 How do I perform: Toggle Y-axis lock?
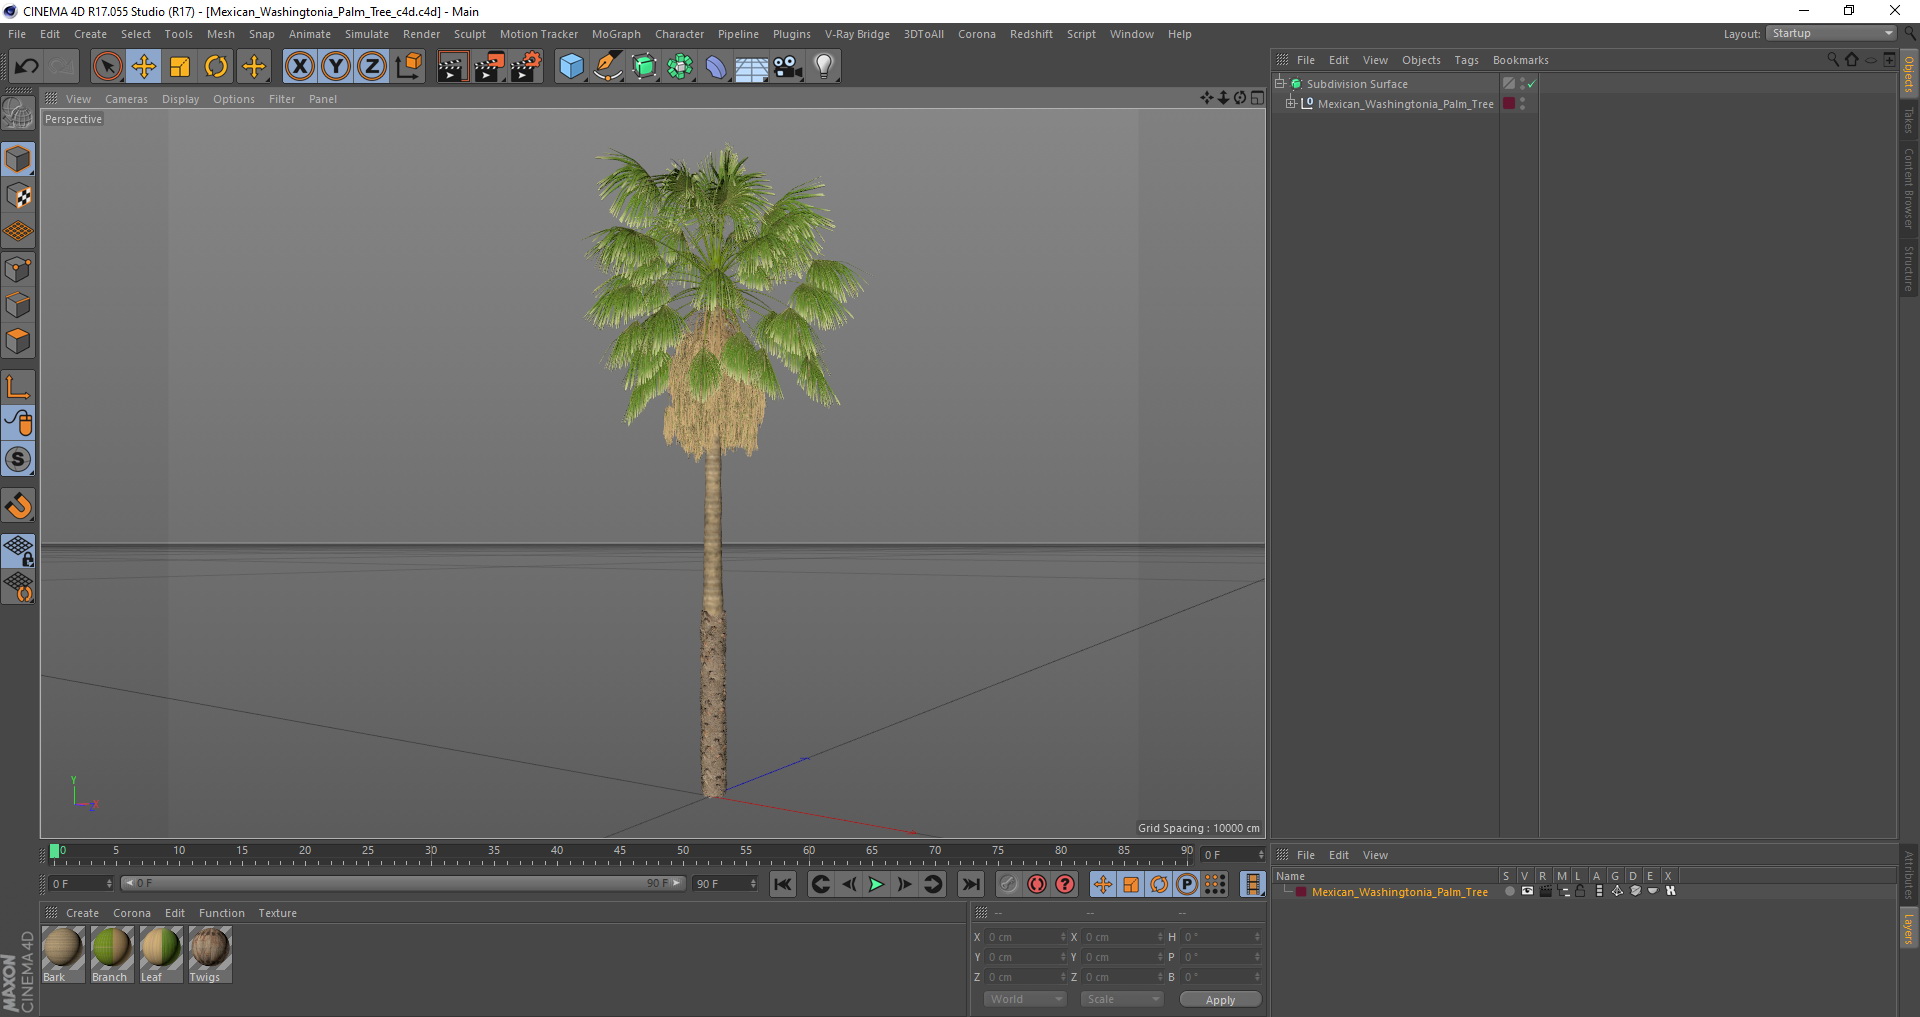tap(336, 67)
